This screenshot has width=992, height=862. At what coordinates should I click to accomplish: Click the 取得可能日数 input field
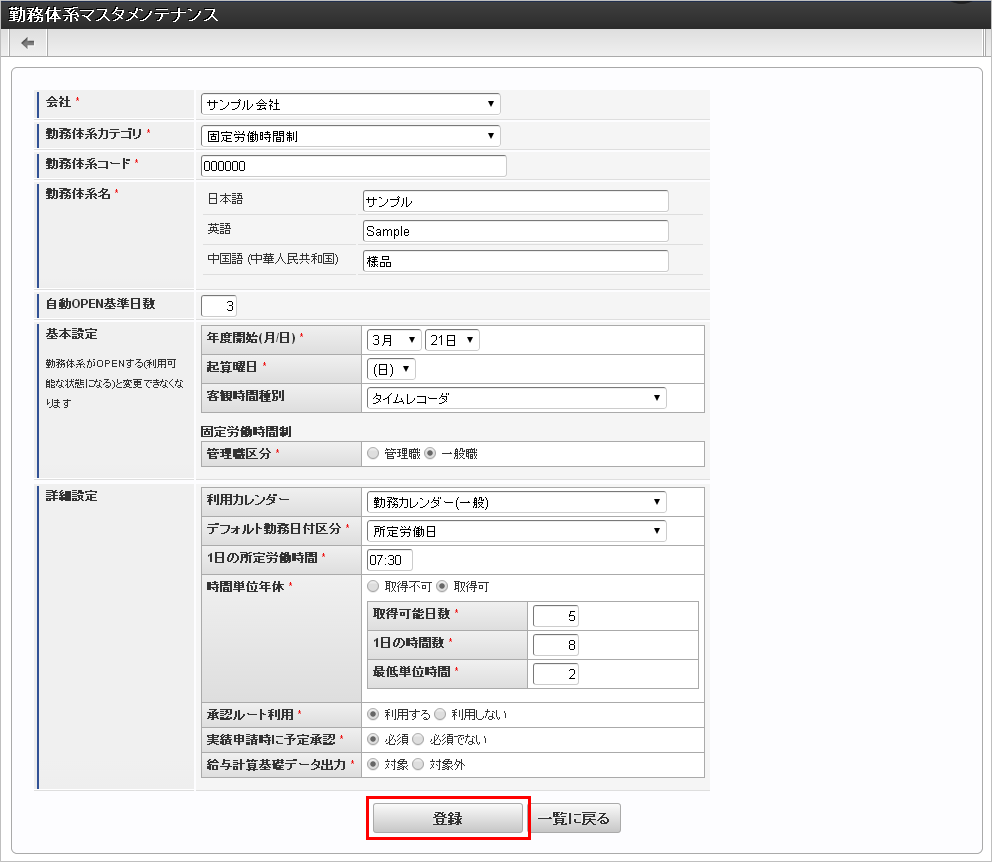(555, 616)
